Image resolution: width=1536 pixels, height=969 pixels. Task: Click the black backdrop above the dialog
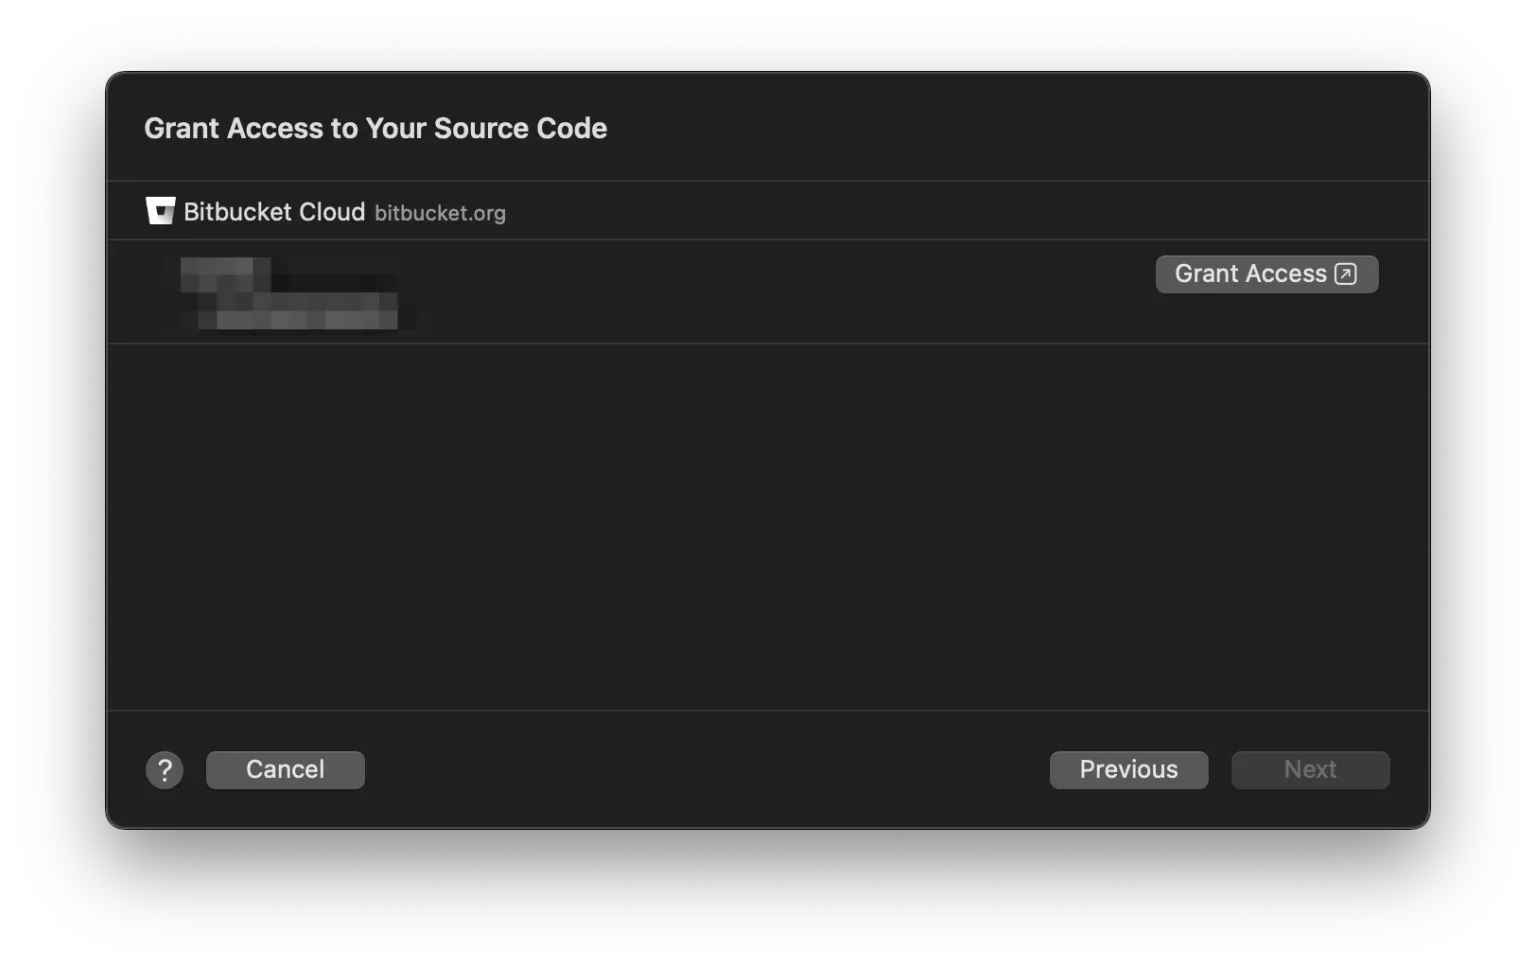click(768, 35)
